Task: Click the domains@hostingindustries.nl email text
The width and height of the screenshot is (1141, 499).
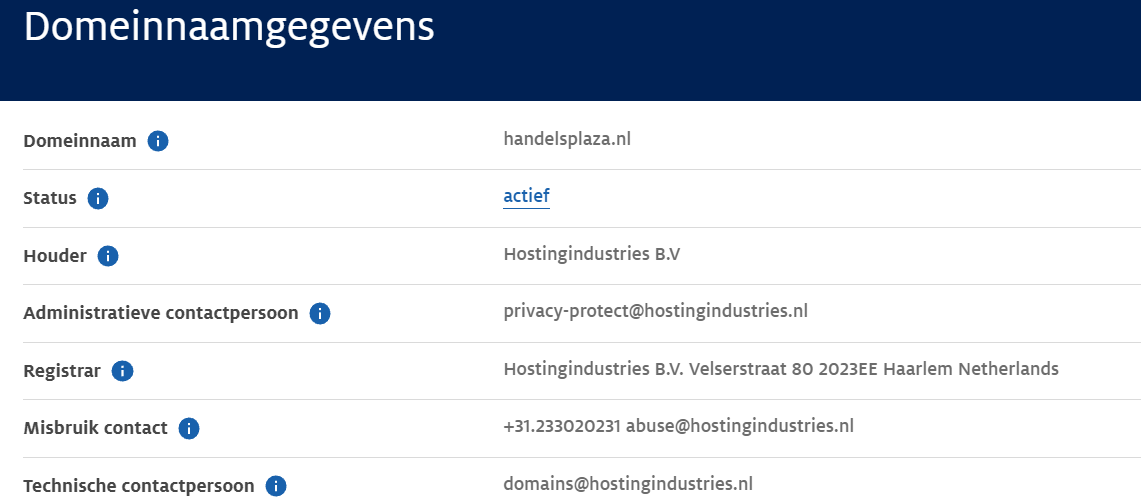Action: pos(628,484)
